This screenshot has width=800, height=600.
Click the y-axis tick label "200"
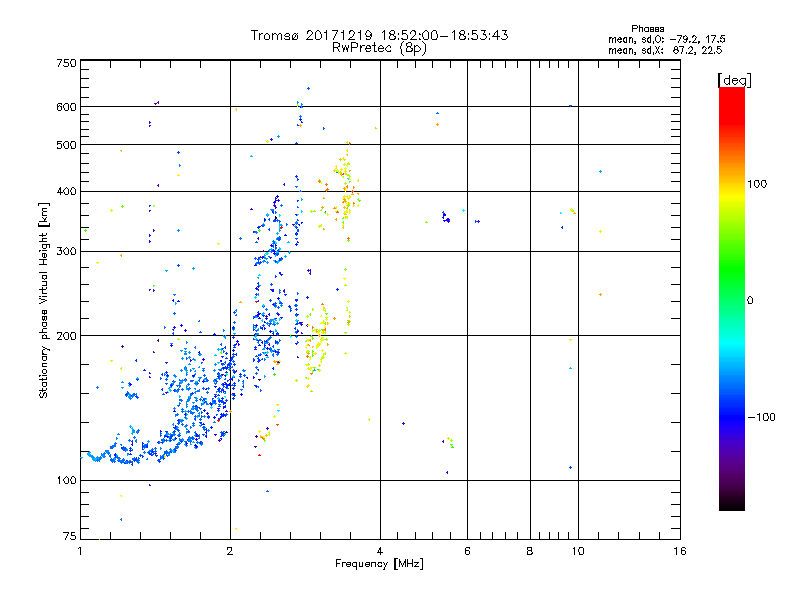[66, 336]
